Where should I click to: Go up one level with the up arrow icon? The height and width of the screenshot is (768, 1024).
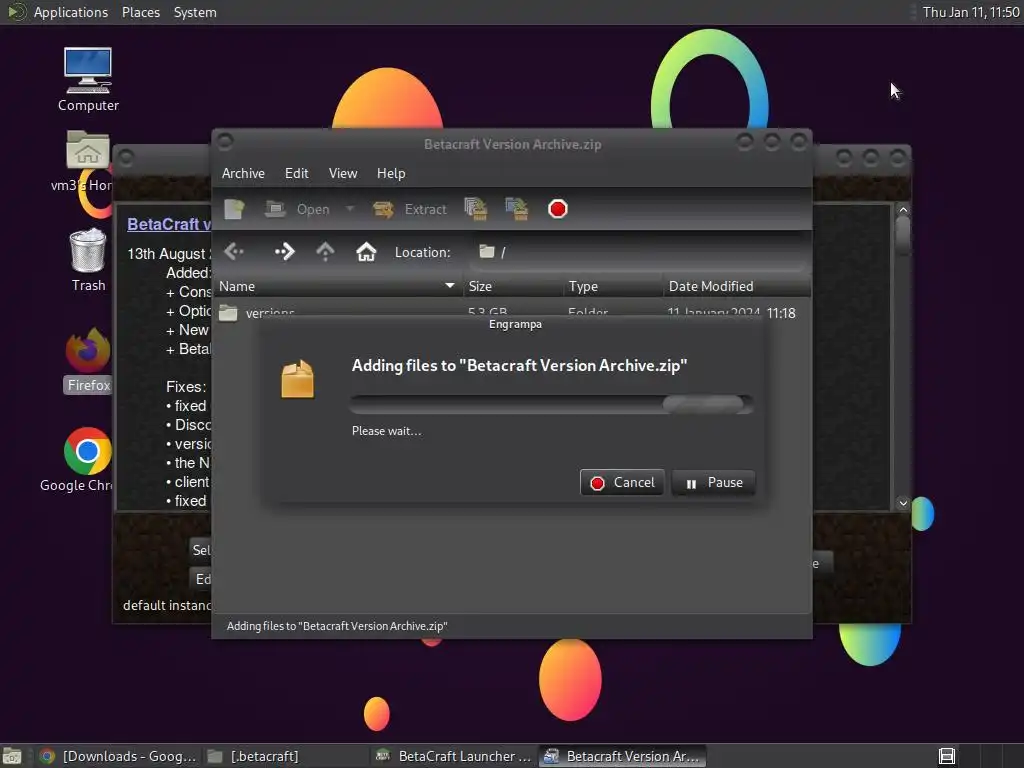tap(325, 251)
